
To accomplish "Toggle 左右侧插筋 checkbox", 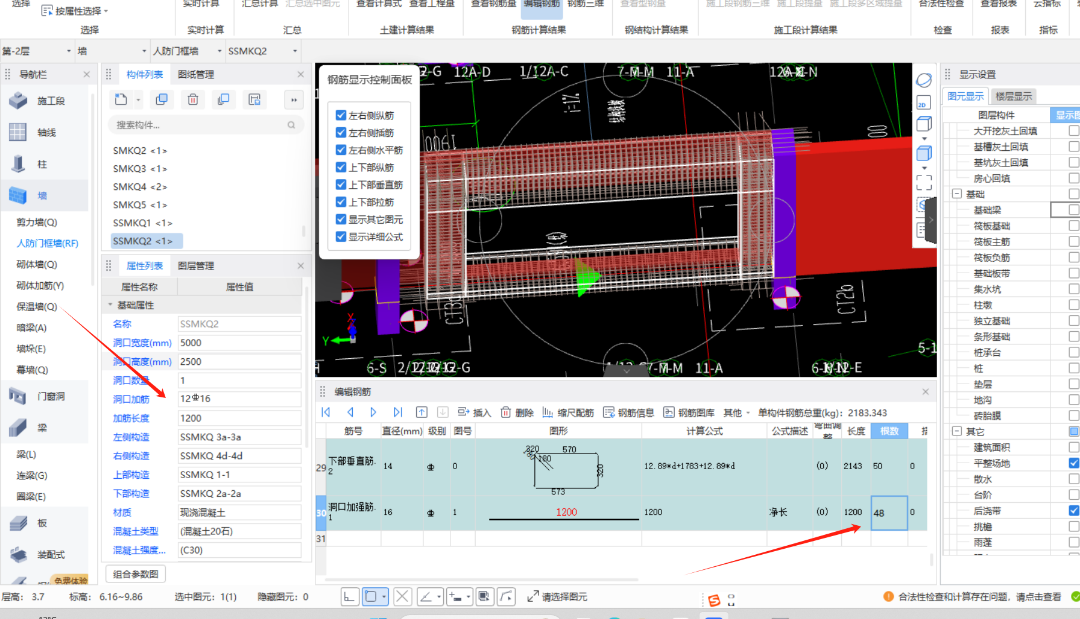I will coord(340,132).
